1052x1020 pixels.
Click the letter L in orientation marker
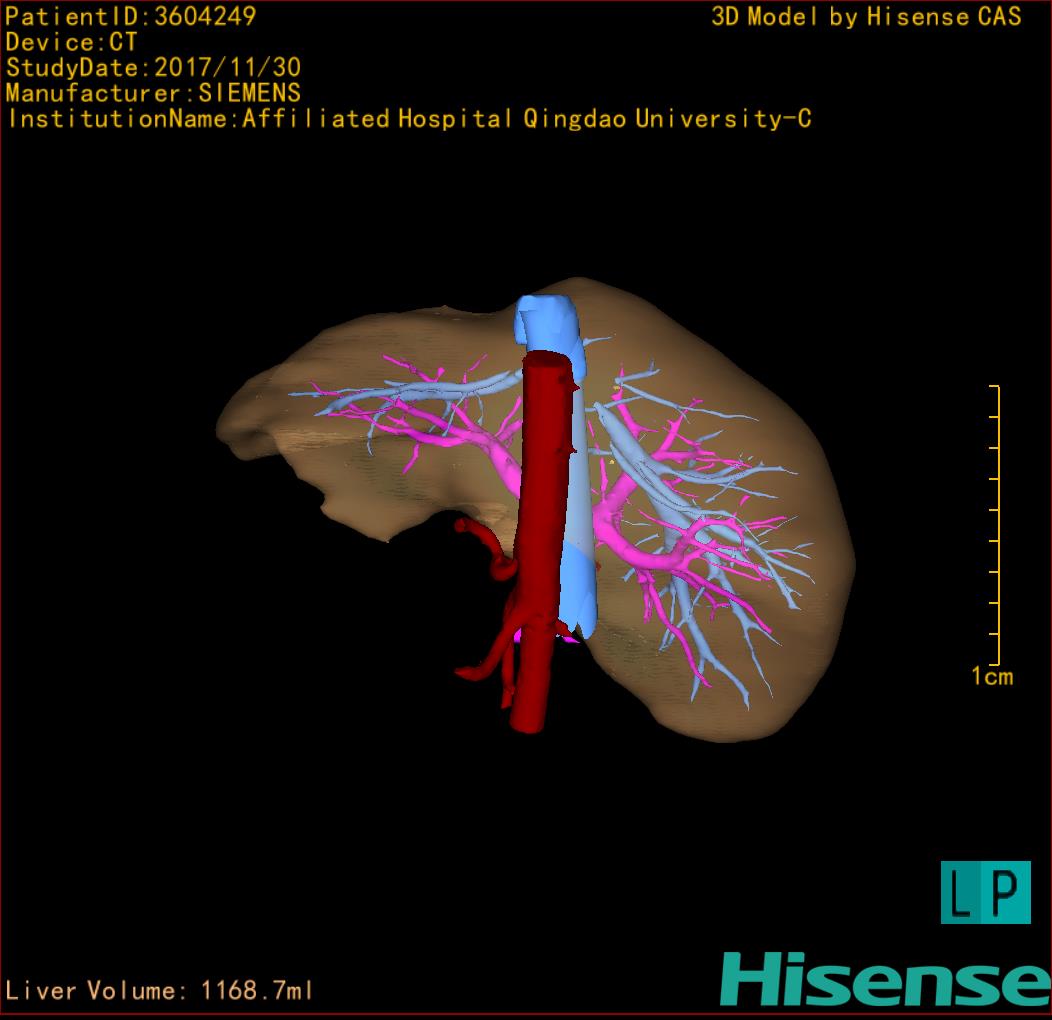click(x=963, y=893)
